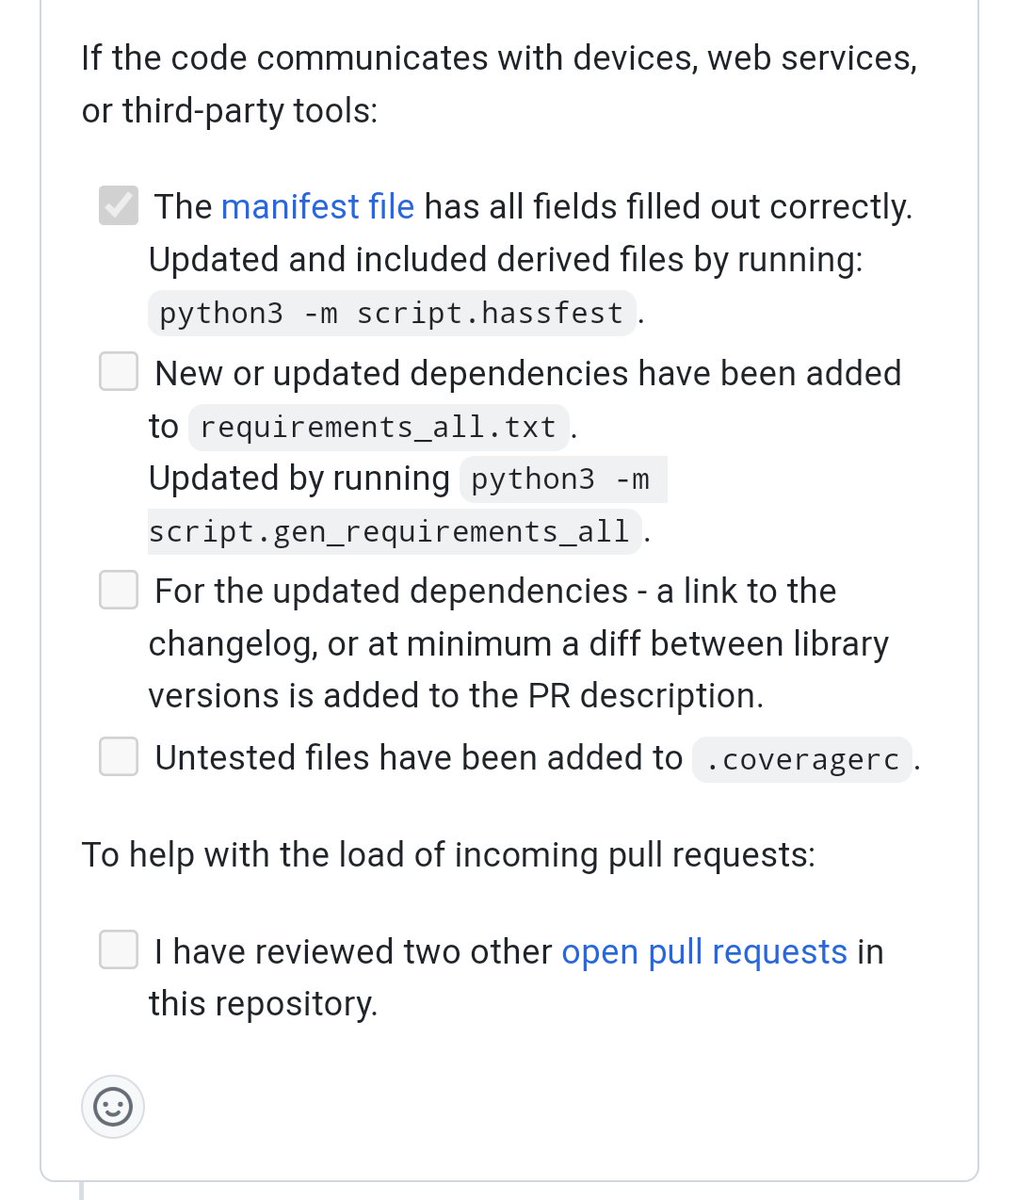Check the requirements_all.txt dependencies checkbox

coord(118,373)
